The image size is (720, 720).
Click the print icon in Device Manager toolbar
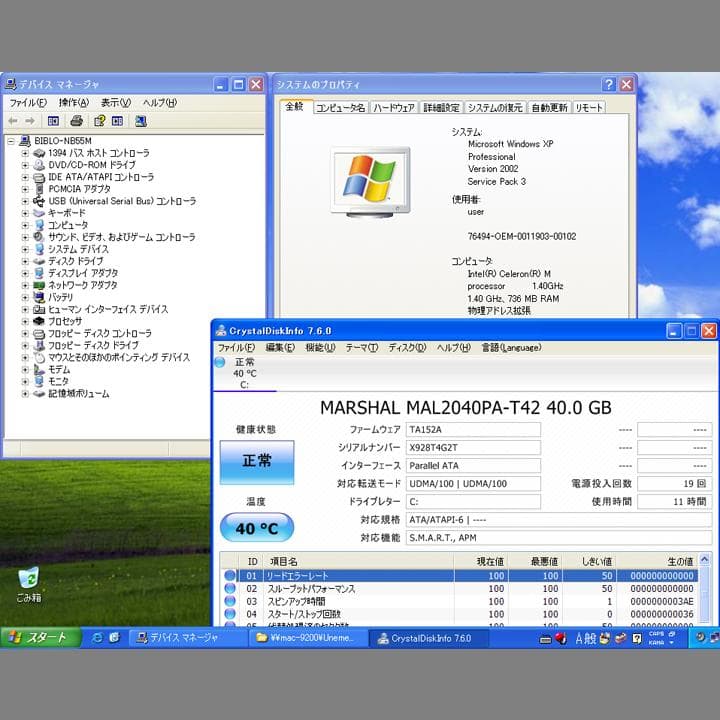click(76, 121)
